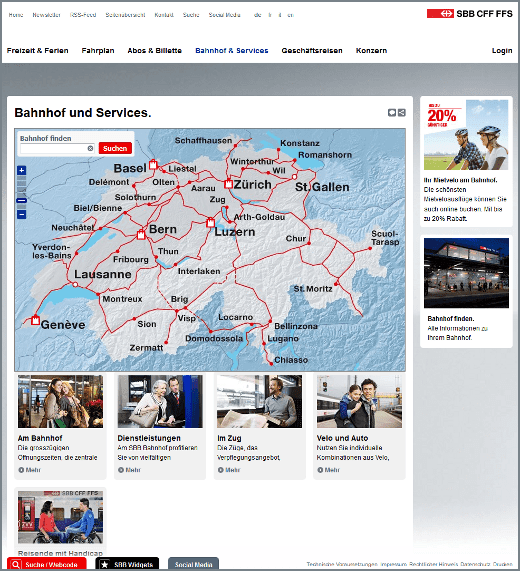Click the red Suchen button

pos(115,148)
